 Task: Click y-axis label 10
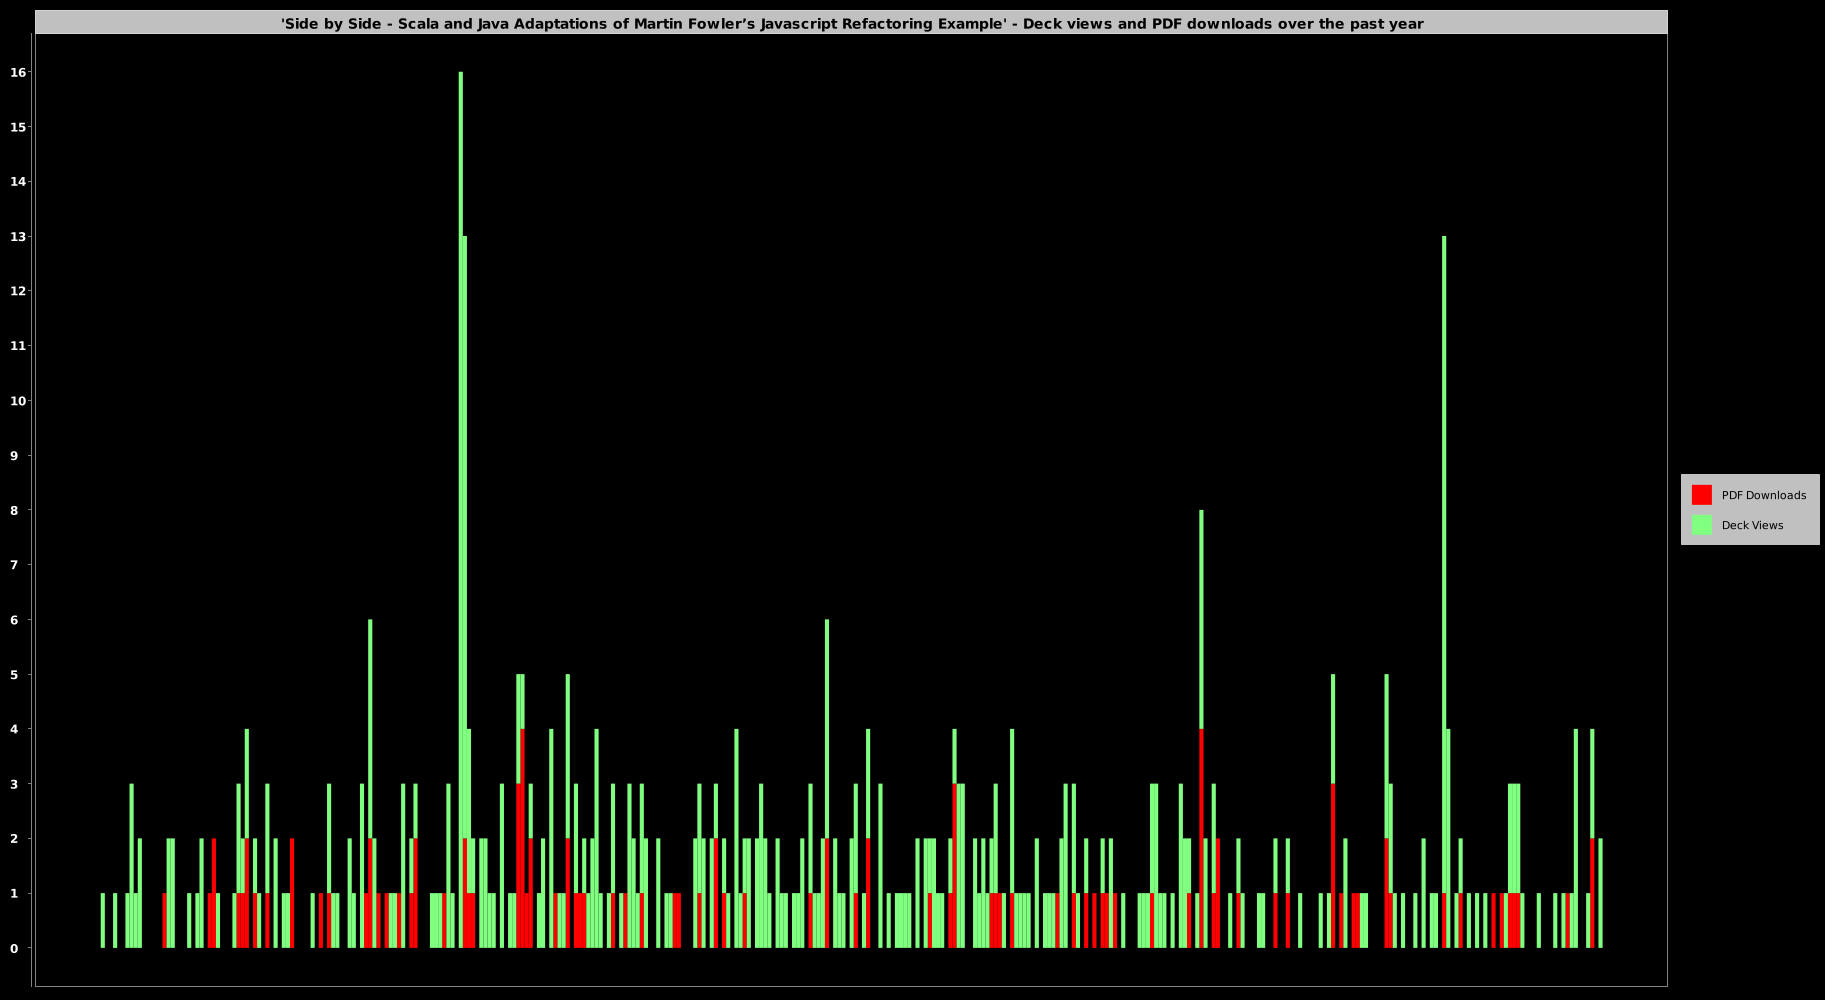point(19,401)
